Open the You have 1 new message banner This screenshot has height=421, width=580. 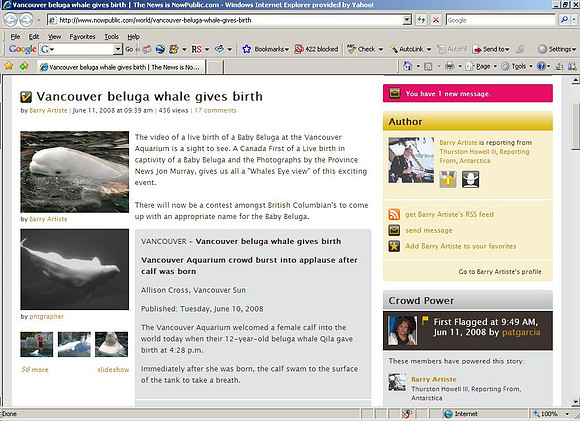[x=468, y=93]
